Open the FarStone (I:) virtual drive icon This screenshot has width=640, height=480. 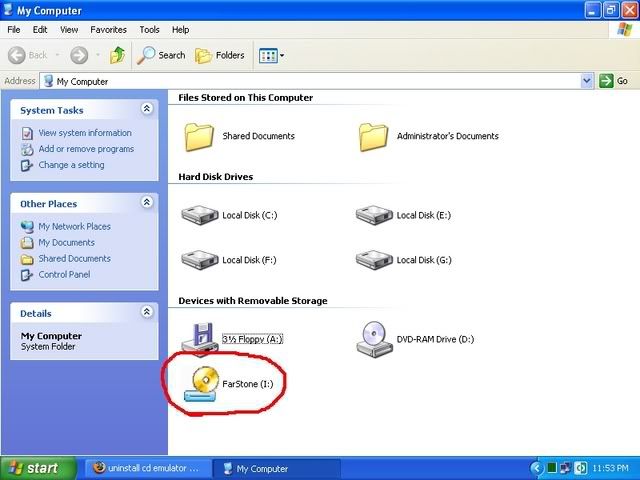(x=201, y=384)
